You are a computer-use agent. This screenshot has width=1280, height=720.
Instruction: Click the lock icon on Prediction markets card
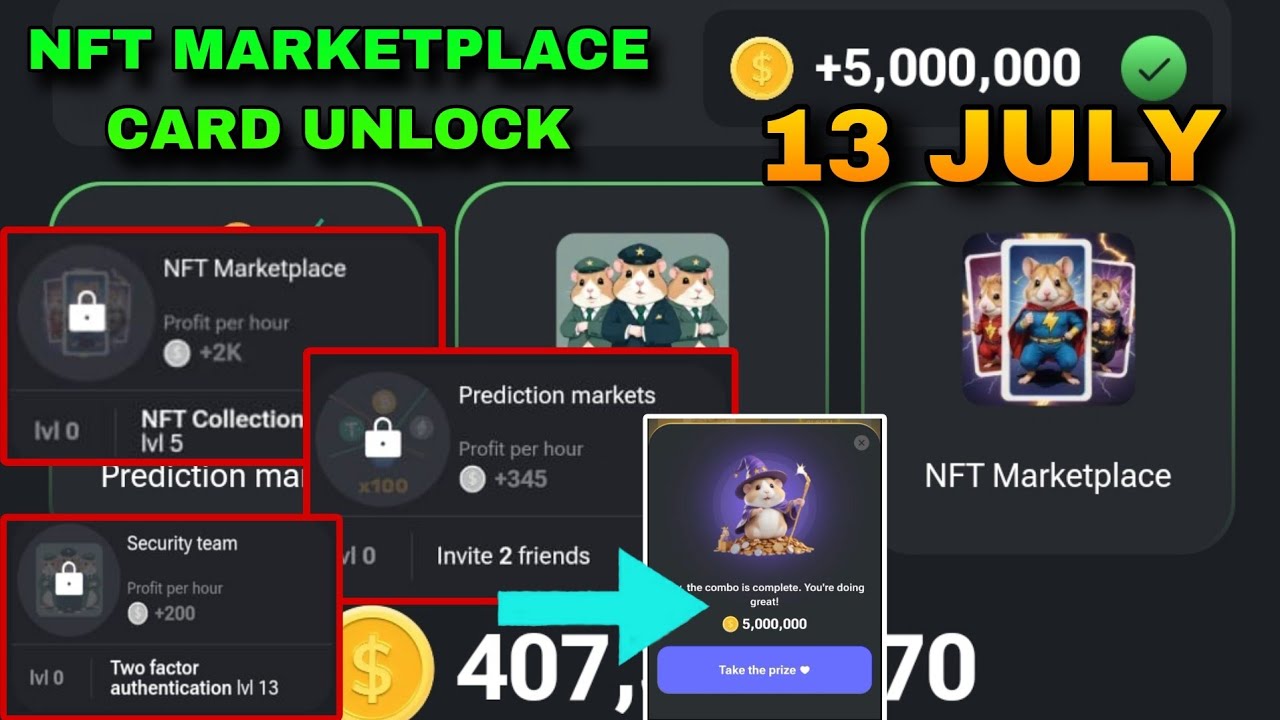pos(382,437)
